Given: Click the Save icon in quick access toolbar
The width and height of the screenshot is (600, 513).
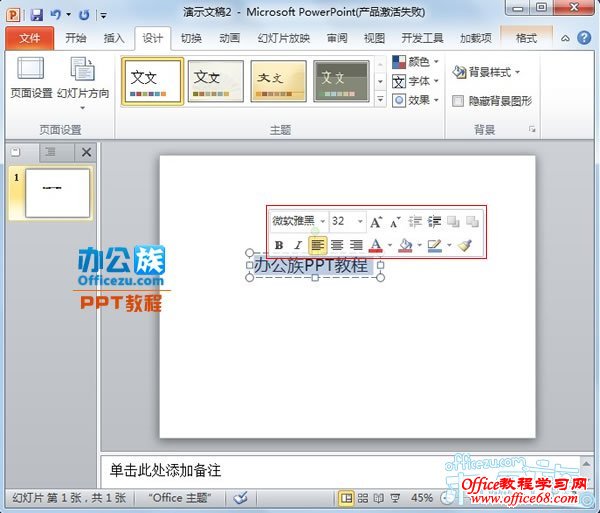Looking at the screenshot, I should coord(37,14).
